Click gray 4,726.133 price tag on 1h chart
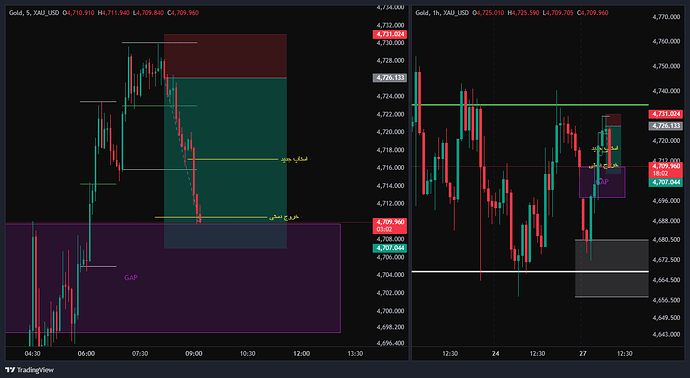 pos(666,126)
